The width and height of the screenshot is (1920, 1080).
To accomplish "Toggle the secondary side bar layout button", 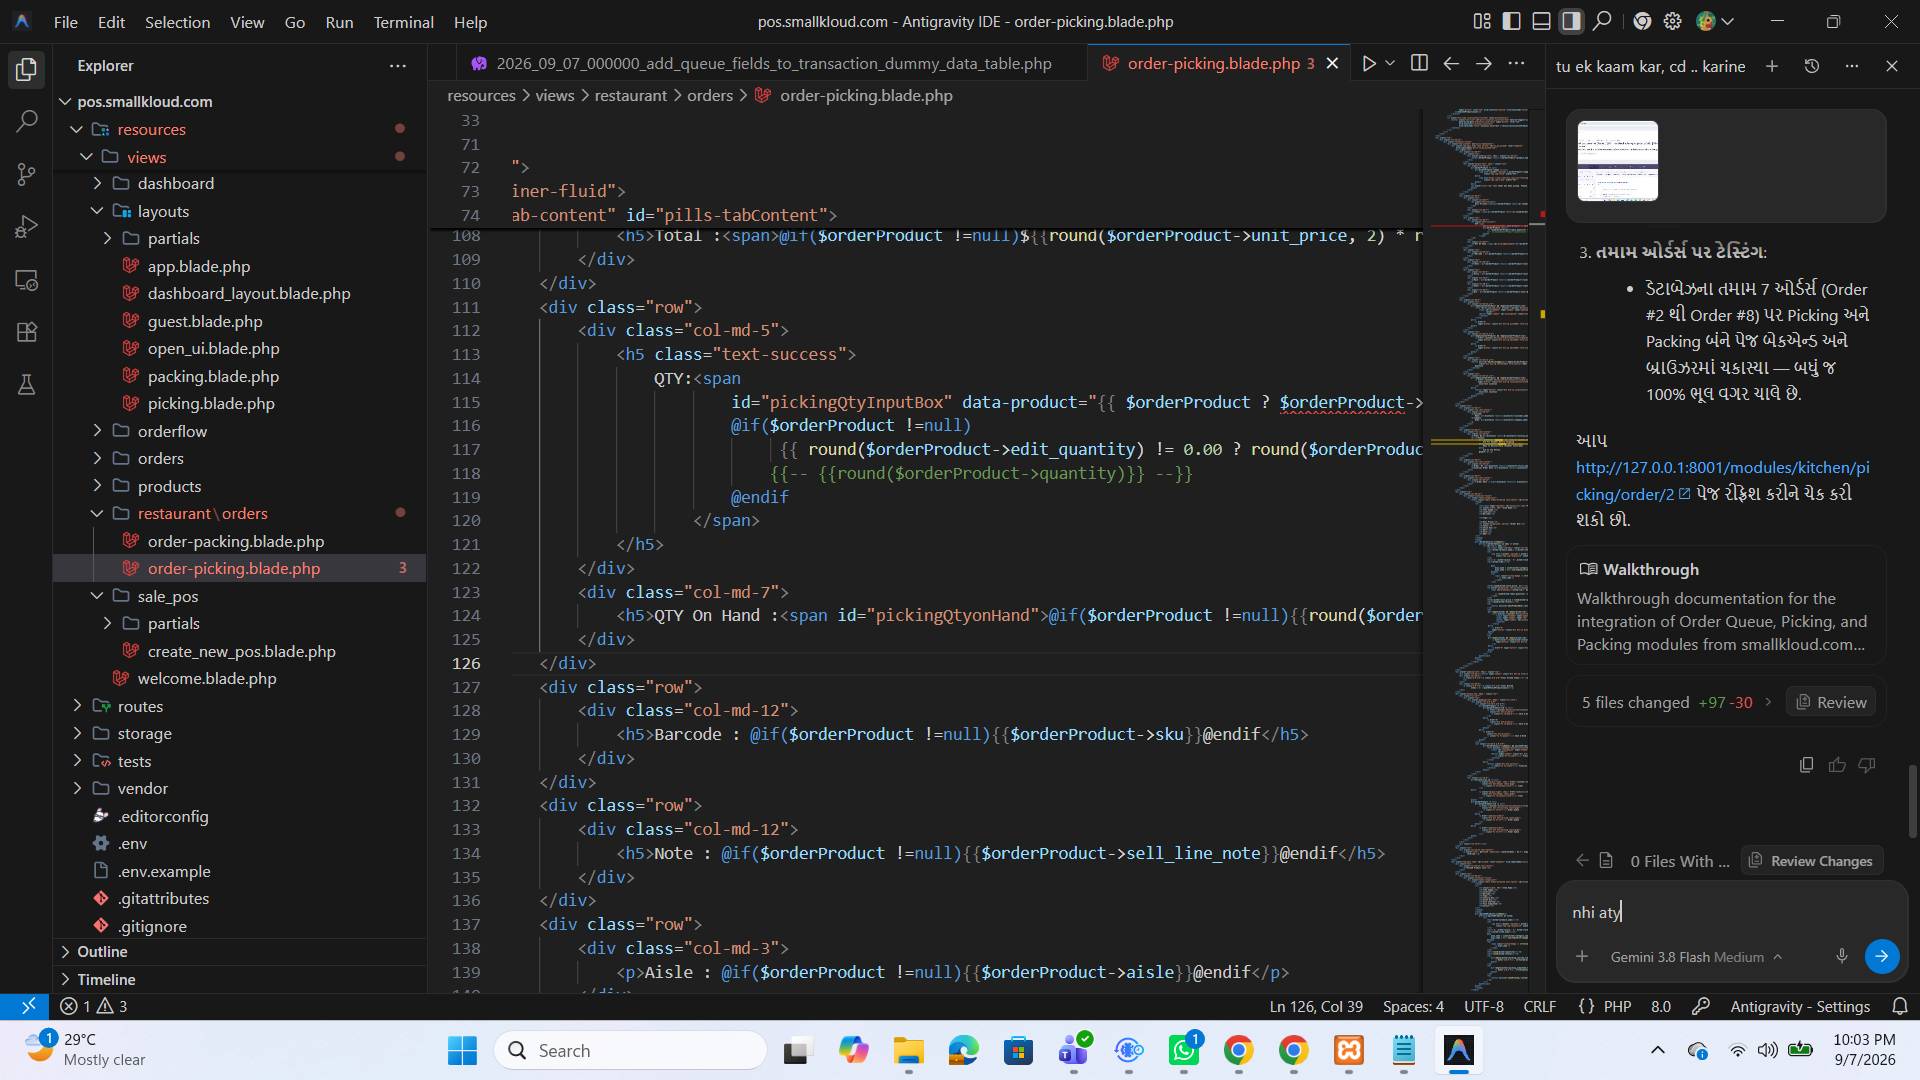I will [1572, 21].
